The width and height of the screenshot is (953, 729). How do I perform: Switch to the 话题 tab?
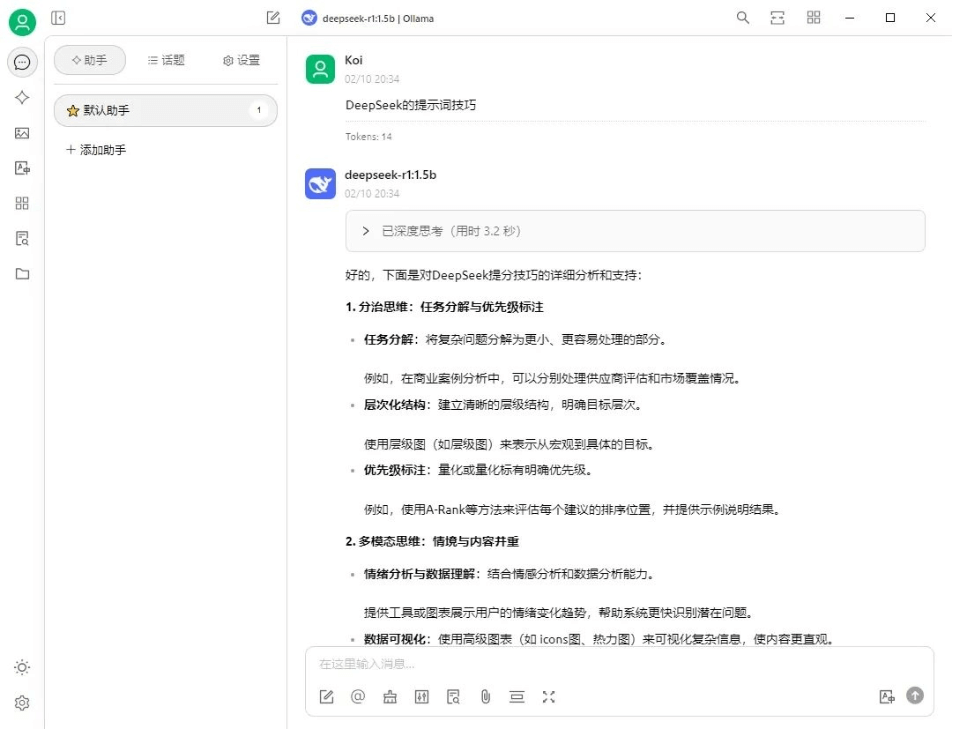pyautogui.click(x=166, y=60)
